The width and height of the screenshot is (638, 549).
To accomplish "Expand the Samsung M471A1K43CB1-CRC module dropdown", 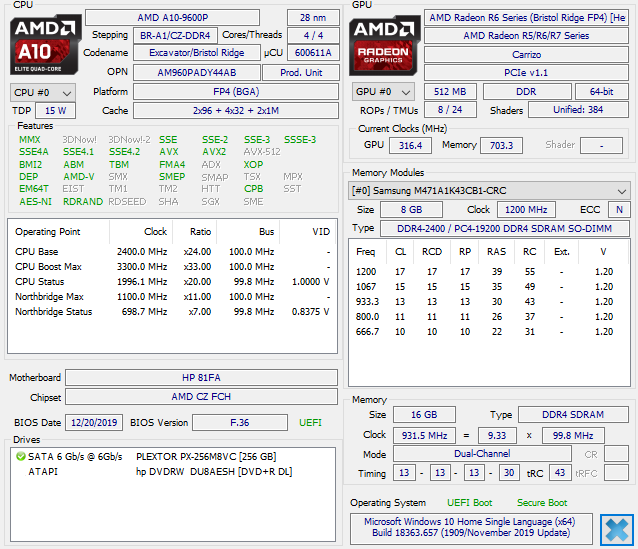I will [x=489, y=190].
